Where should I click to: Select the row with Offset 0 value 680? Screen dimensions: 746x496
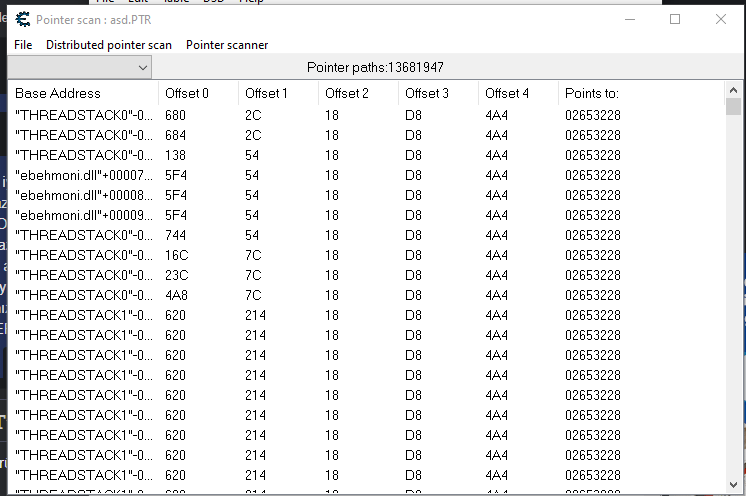coord(366,115)
